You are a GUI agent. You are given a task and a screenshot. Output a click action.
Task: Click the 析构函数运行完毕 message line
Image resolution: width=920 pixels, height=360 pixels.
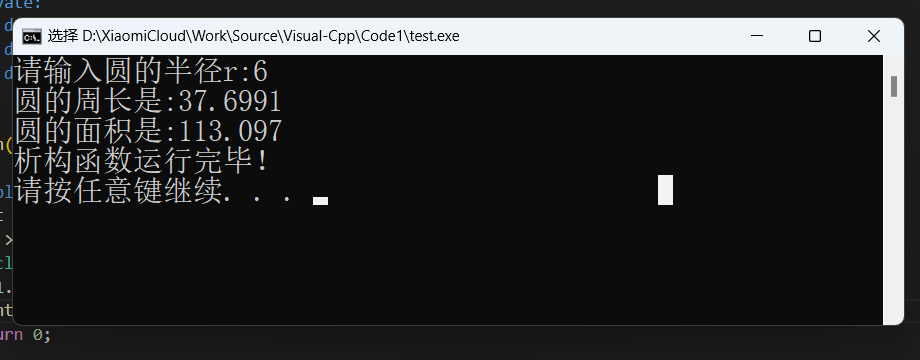[141, 160]
